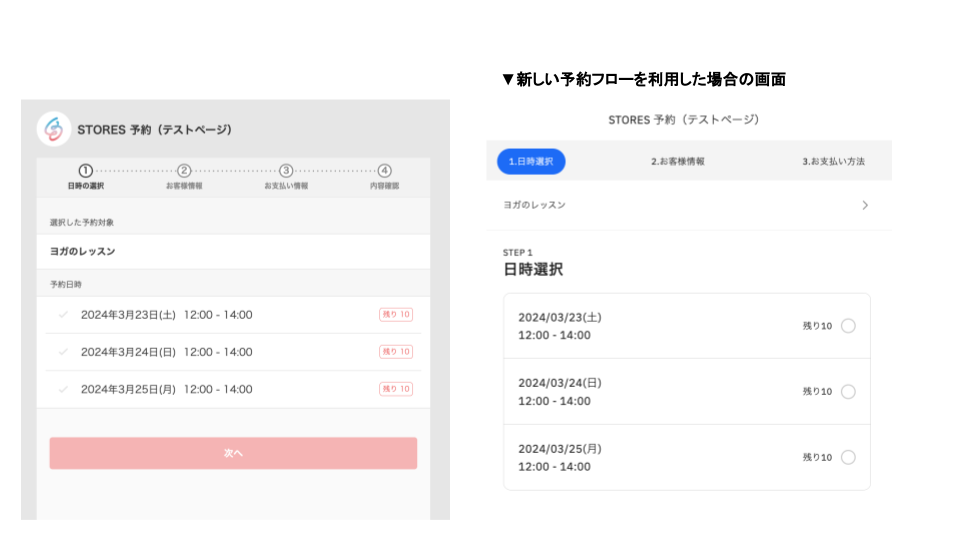Open the 1.日時選択 tab
This screenshot has height=540, width=960.
tap(531, 162)
